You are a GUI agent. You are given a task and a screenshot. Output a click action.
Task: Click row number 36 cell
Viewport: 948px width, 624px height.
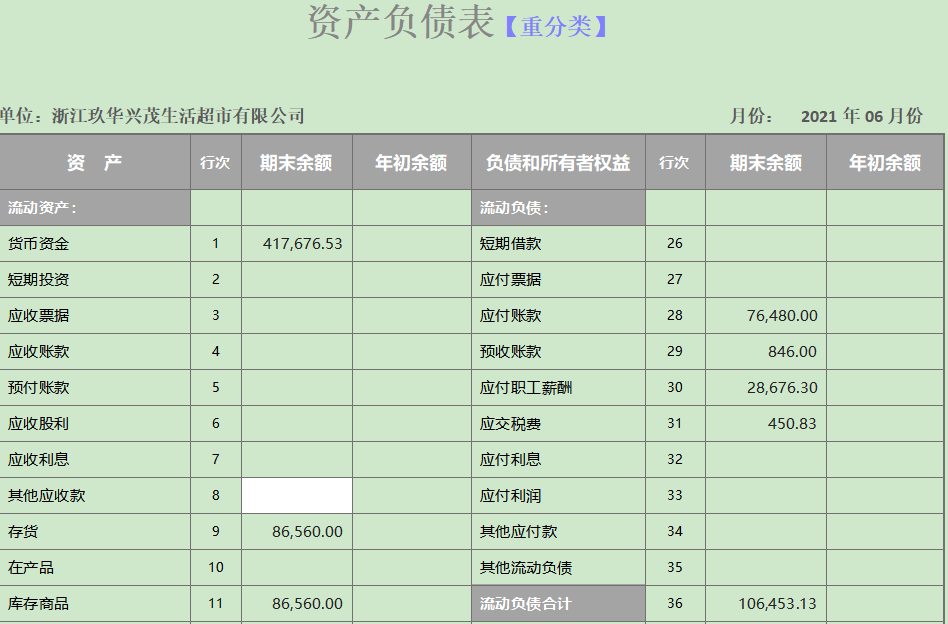point(675,603)
